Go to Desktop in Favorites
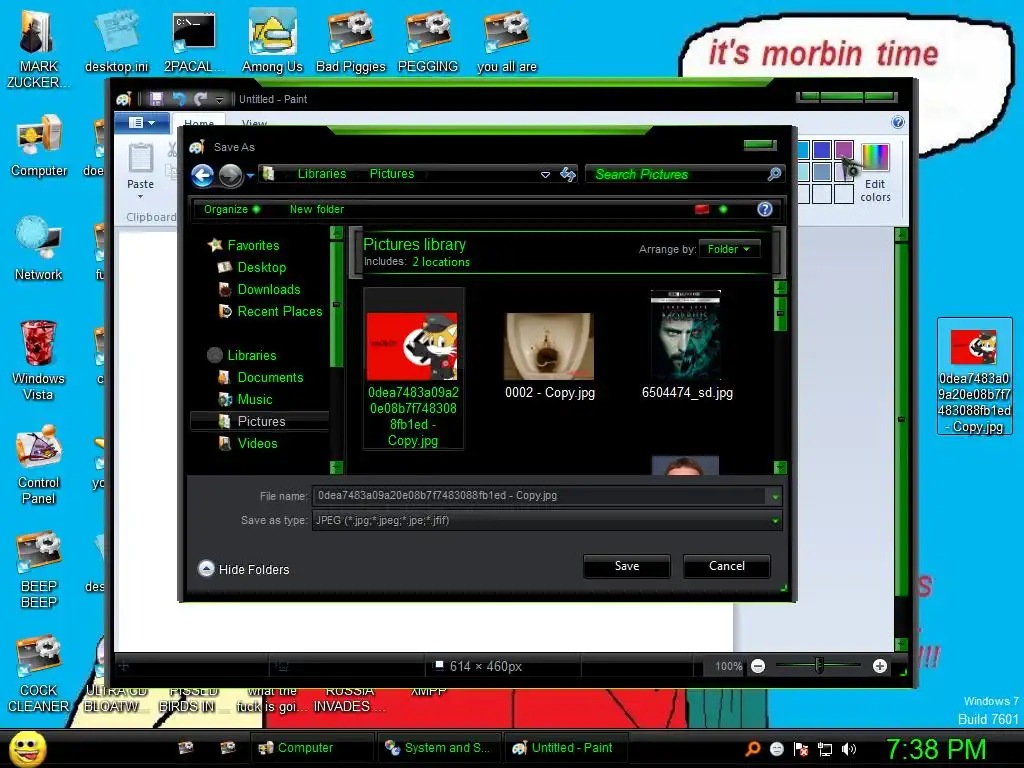The width and height of the screenshot is (1024, 768). (x=252, y=268)
